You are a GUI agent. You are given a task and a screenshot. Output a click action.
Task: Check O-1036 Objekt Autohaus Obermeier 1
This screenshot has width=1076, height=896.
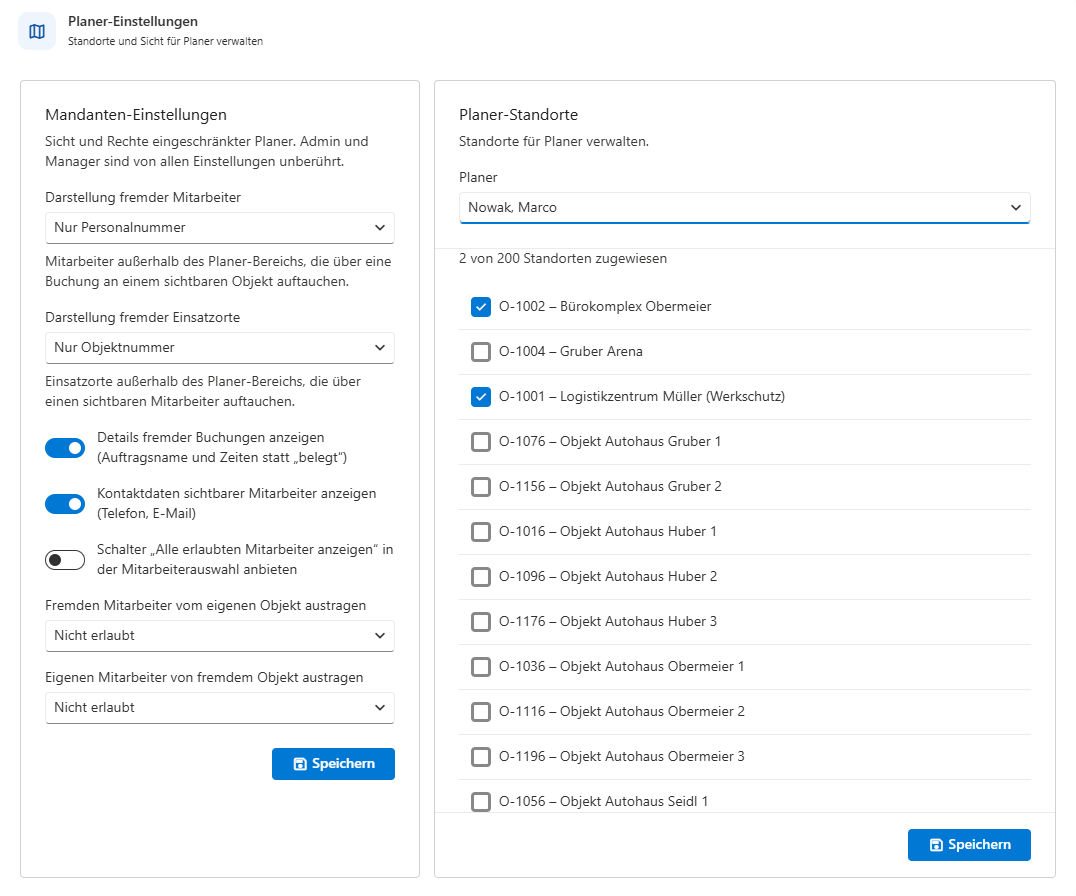click(481, 667)
